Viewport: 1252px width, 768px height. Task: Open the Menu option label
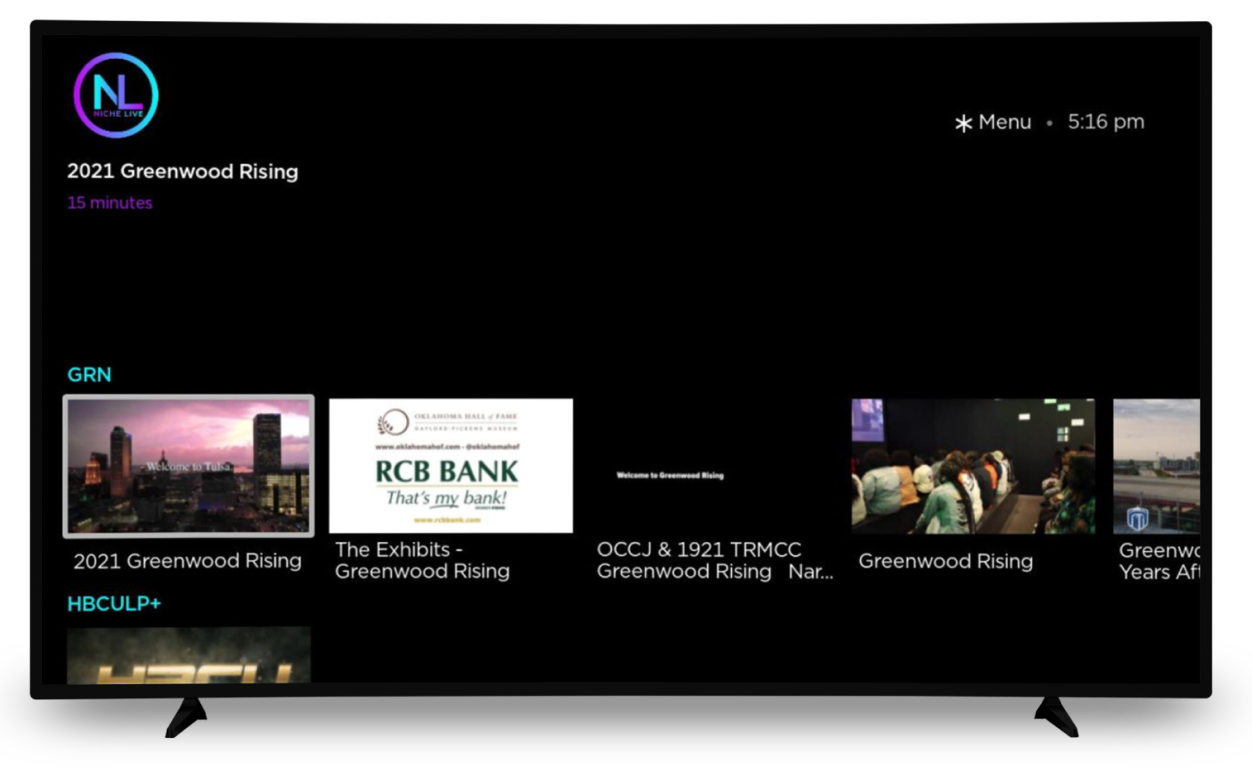tap(1005, 122)
